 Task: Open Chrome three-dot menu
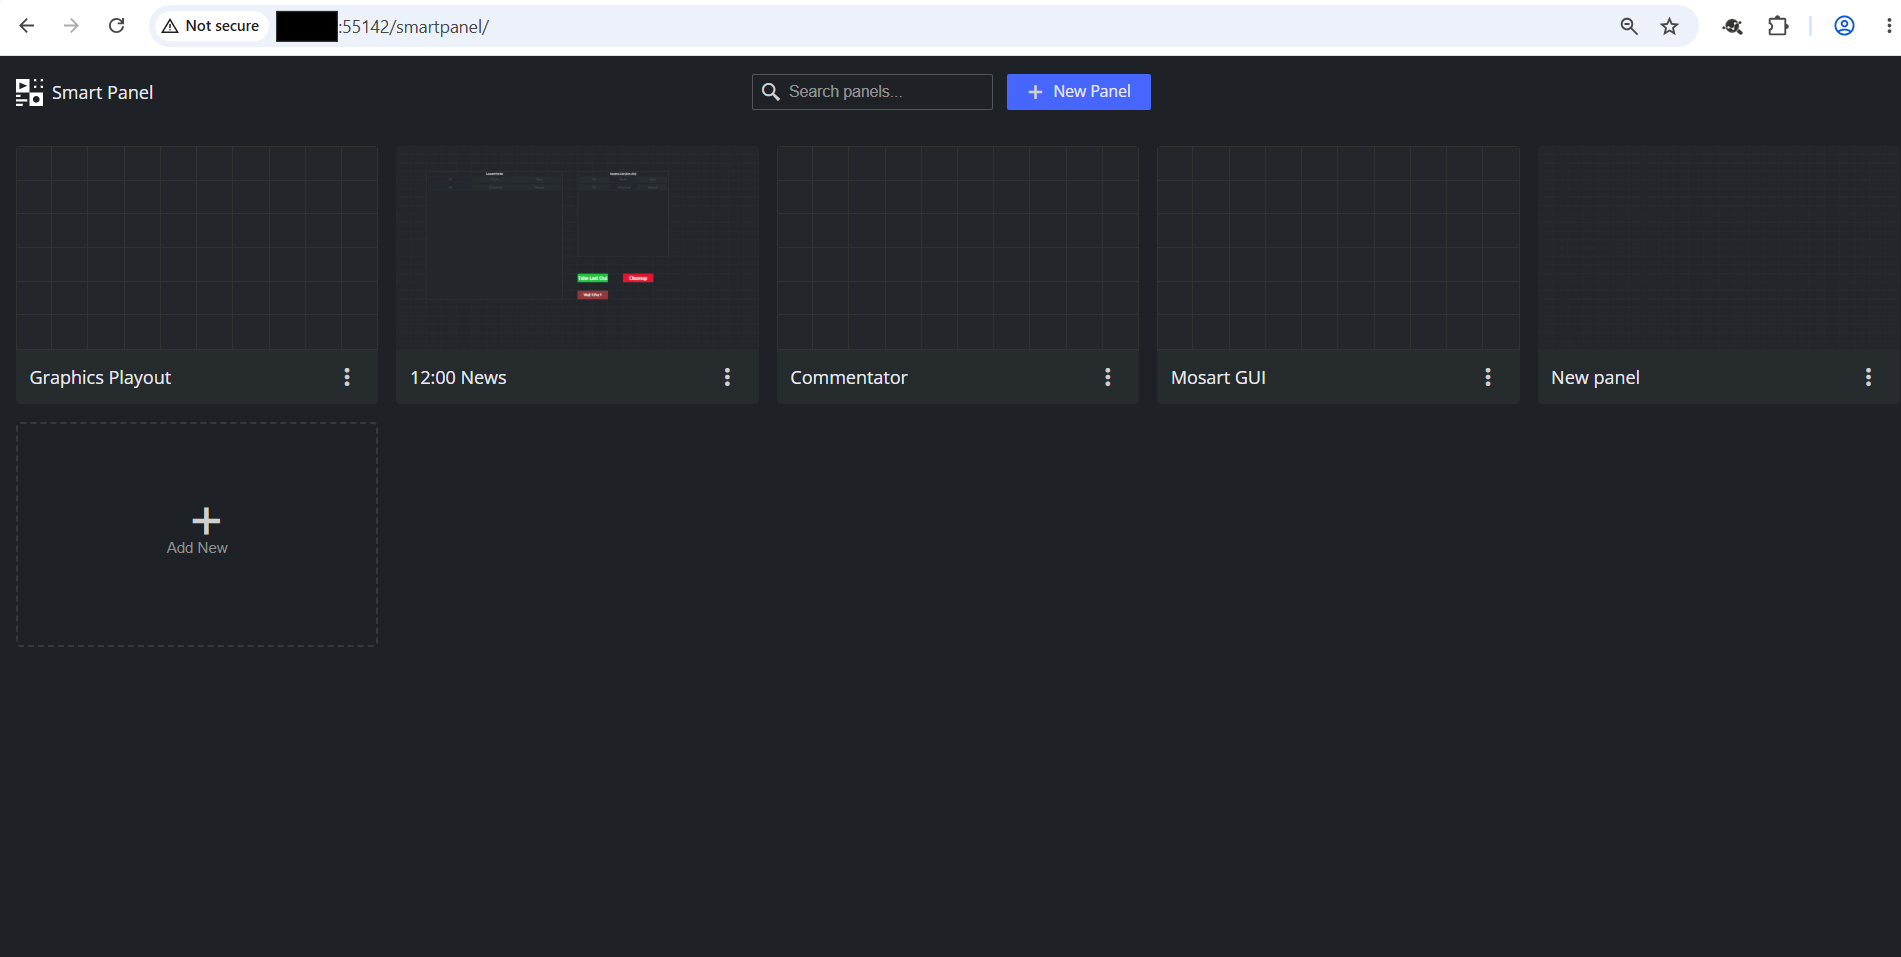point(1888,26)
